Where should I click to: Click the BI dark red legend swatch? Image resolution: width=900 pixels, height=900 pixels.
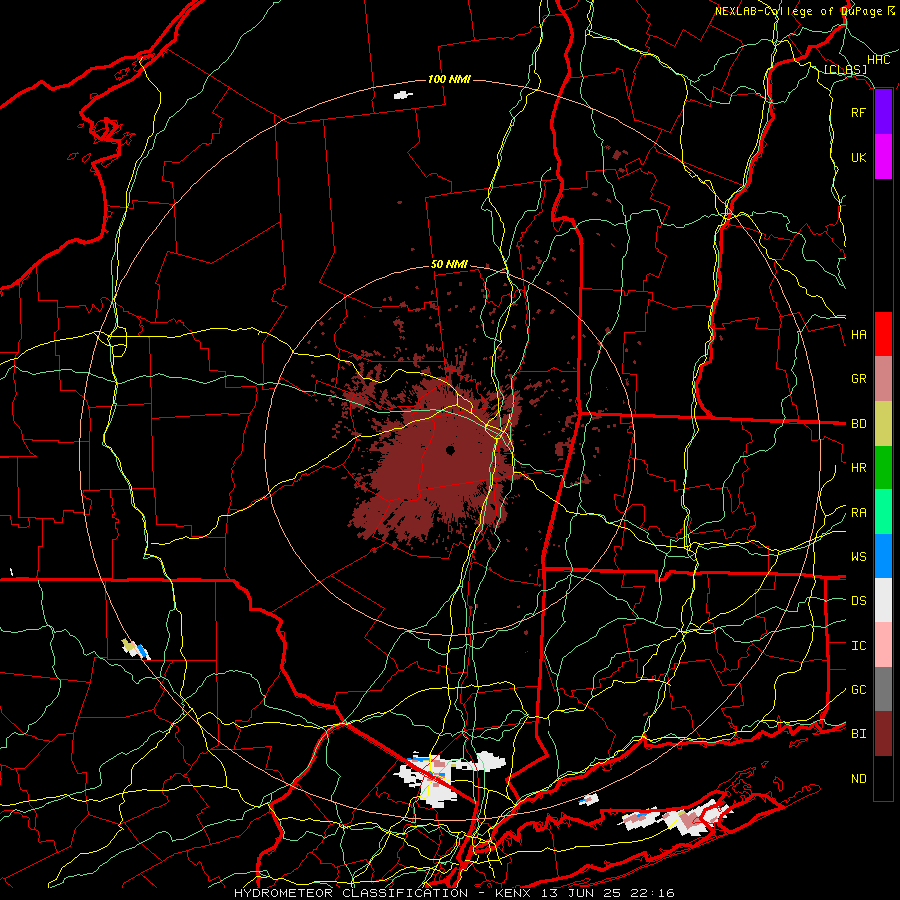pos(883,734)
